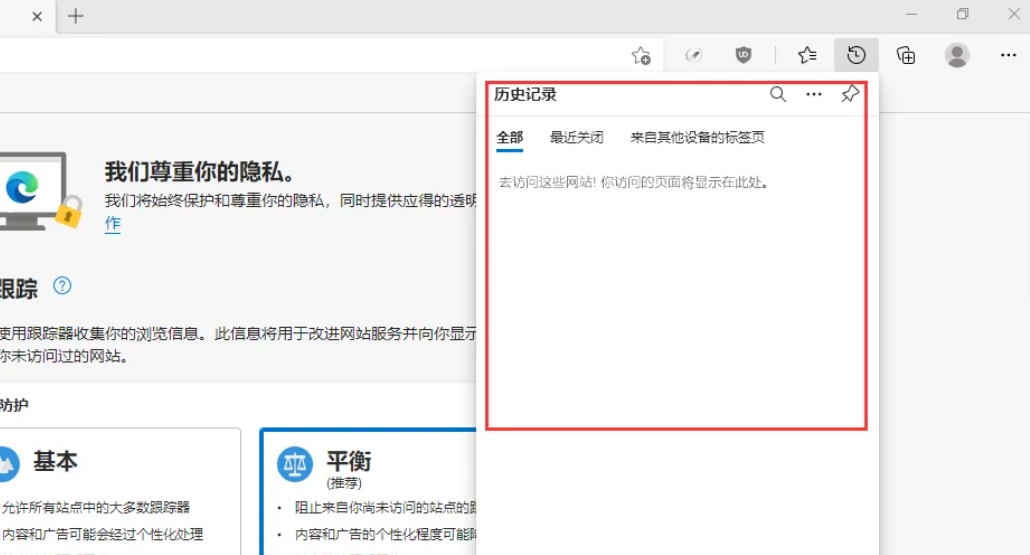
Task: Click the help icon beside 跟踪
Action: coord(63,286)
